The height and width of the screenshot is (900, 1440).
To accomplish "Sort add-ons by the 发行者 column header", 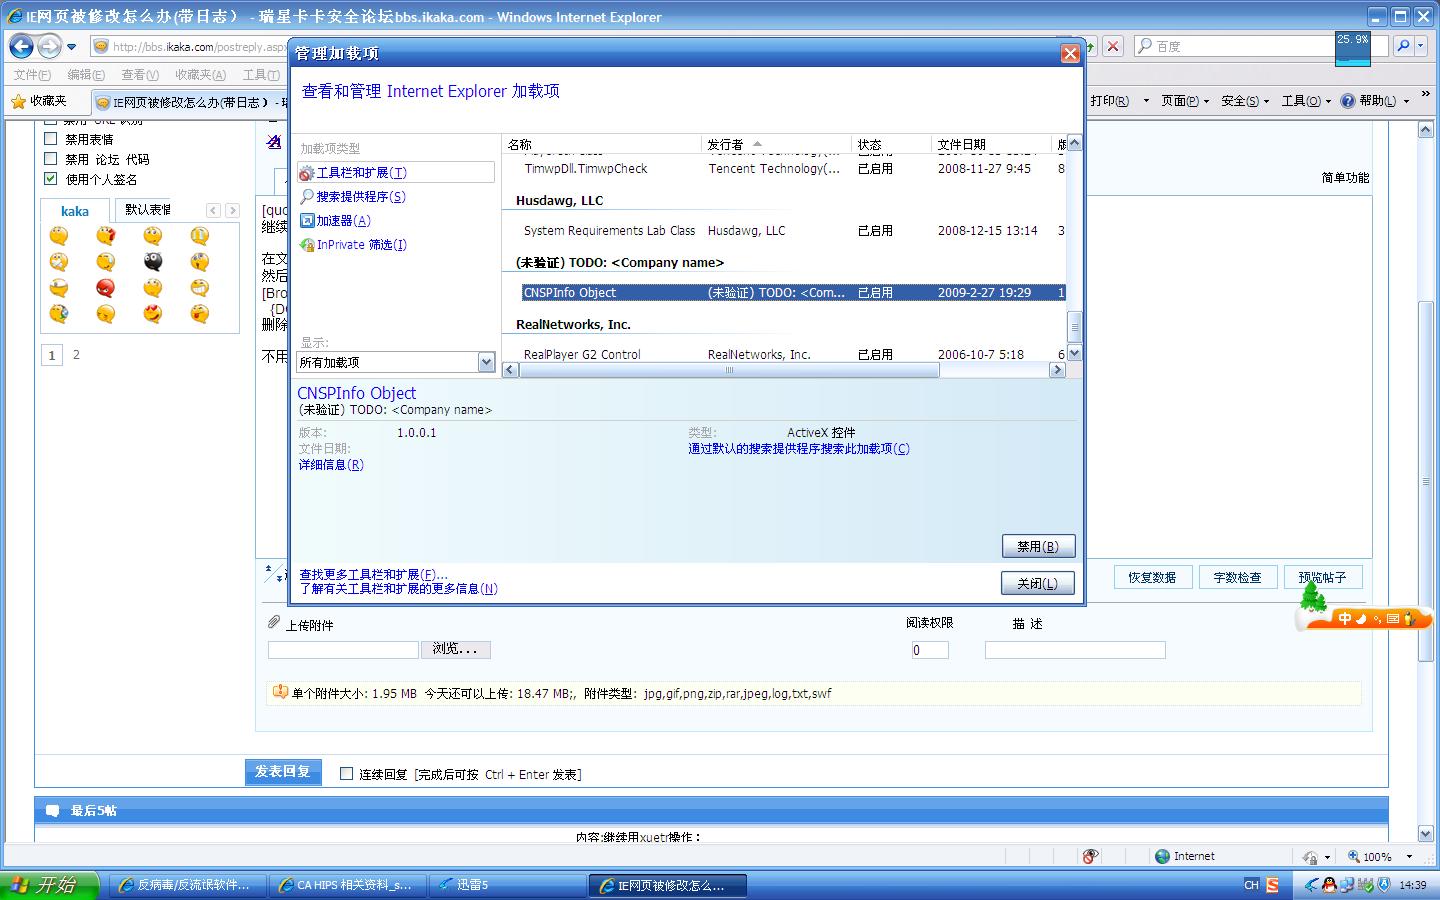I will [x=776, y=144].
